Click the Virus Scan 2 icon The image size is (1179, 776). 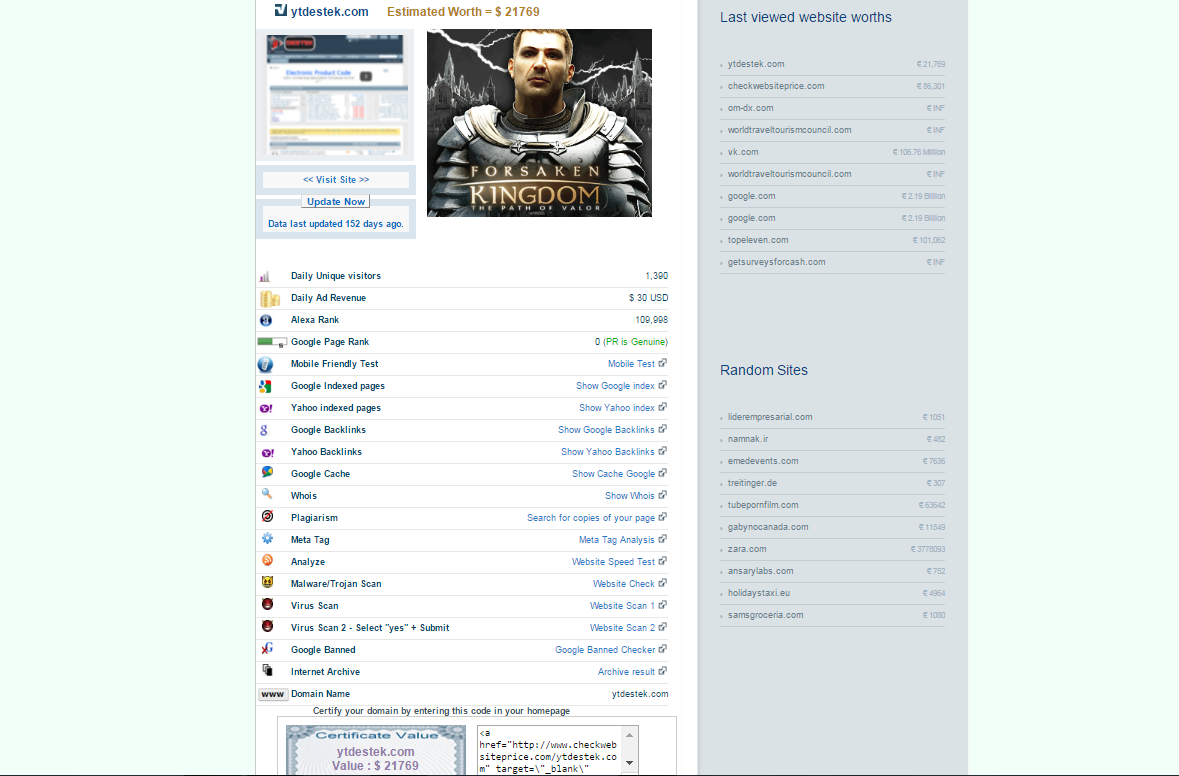267,626
